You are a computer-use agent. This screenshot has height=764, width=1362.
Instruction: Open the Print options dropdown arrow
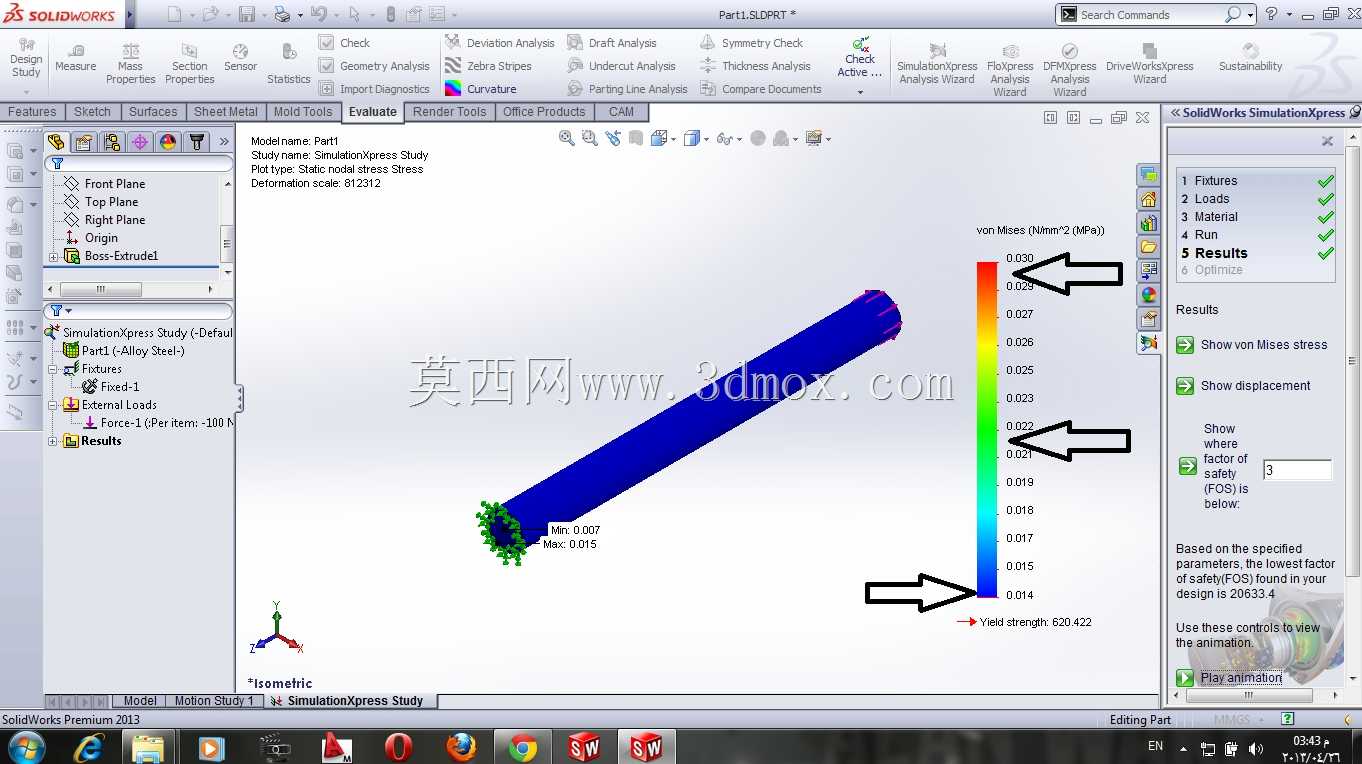pyautogui.click(x=299, y=15)
